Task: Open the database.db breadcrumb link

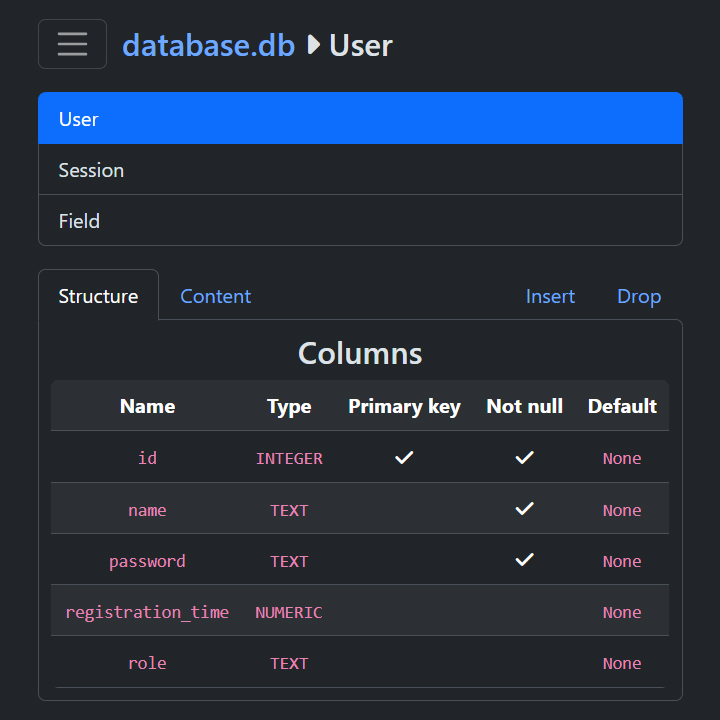Action: [208, 45]
